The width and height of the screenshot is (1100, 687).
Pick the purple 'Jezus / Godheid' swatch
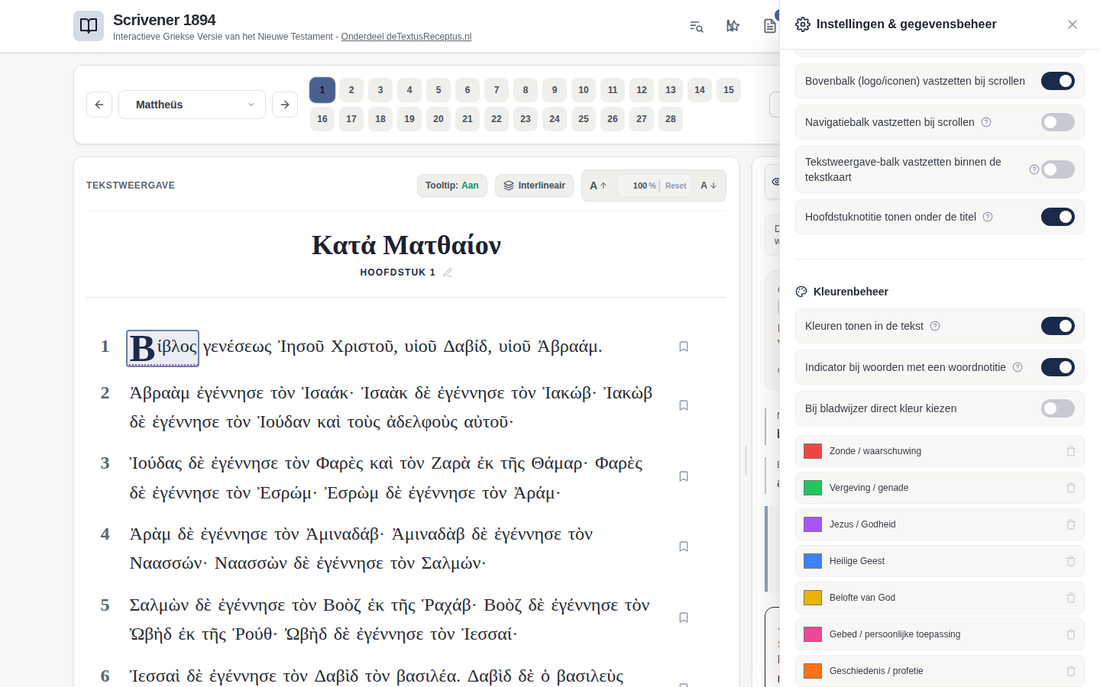pyautogui.click(x=812, y=524)
